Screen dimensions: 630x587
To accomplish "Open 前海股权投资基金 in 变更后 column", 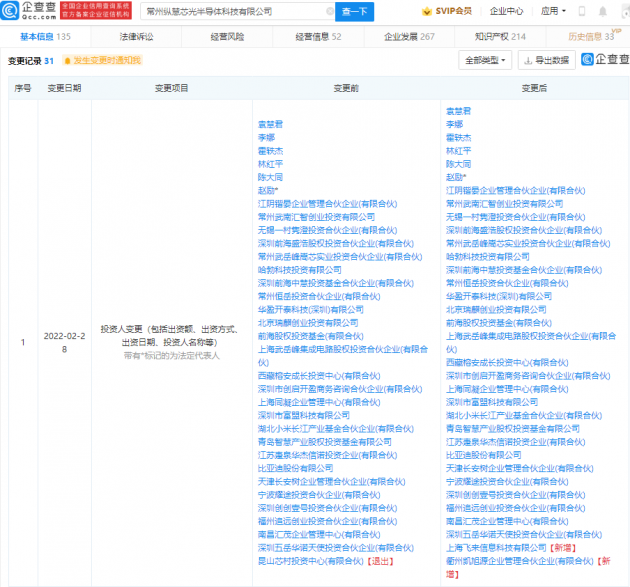I will point(499,323).
